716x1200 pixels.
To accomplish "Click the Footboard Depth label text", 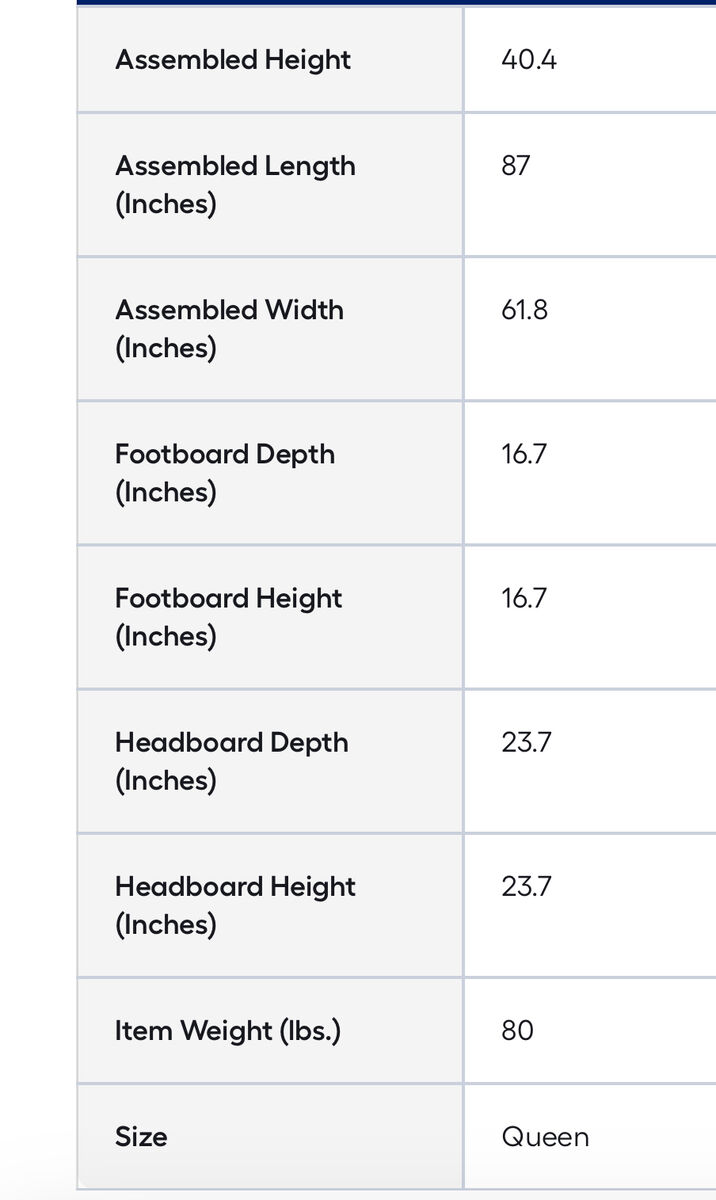I will 225,454.
